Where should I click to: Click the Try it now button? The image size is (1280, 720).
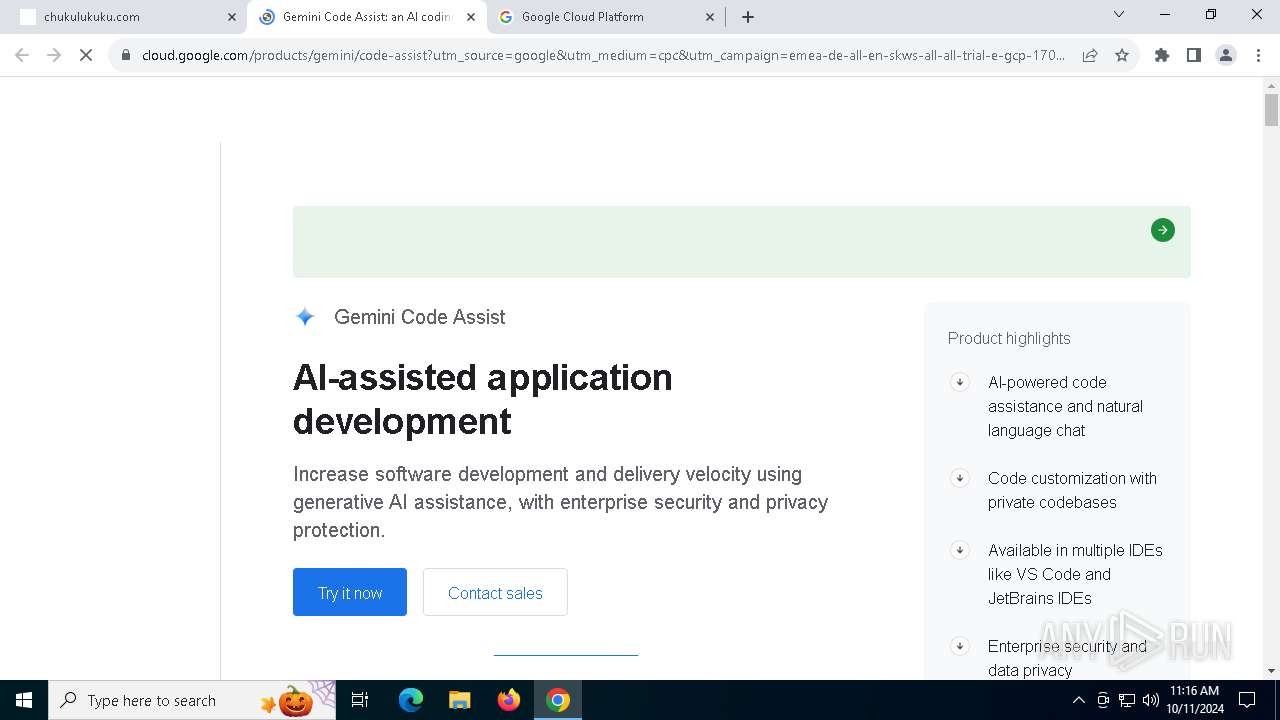pyautogui.click(x=350, y=592)
